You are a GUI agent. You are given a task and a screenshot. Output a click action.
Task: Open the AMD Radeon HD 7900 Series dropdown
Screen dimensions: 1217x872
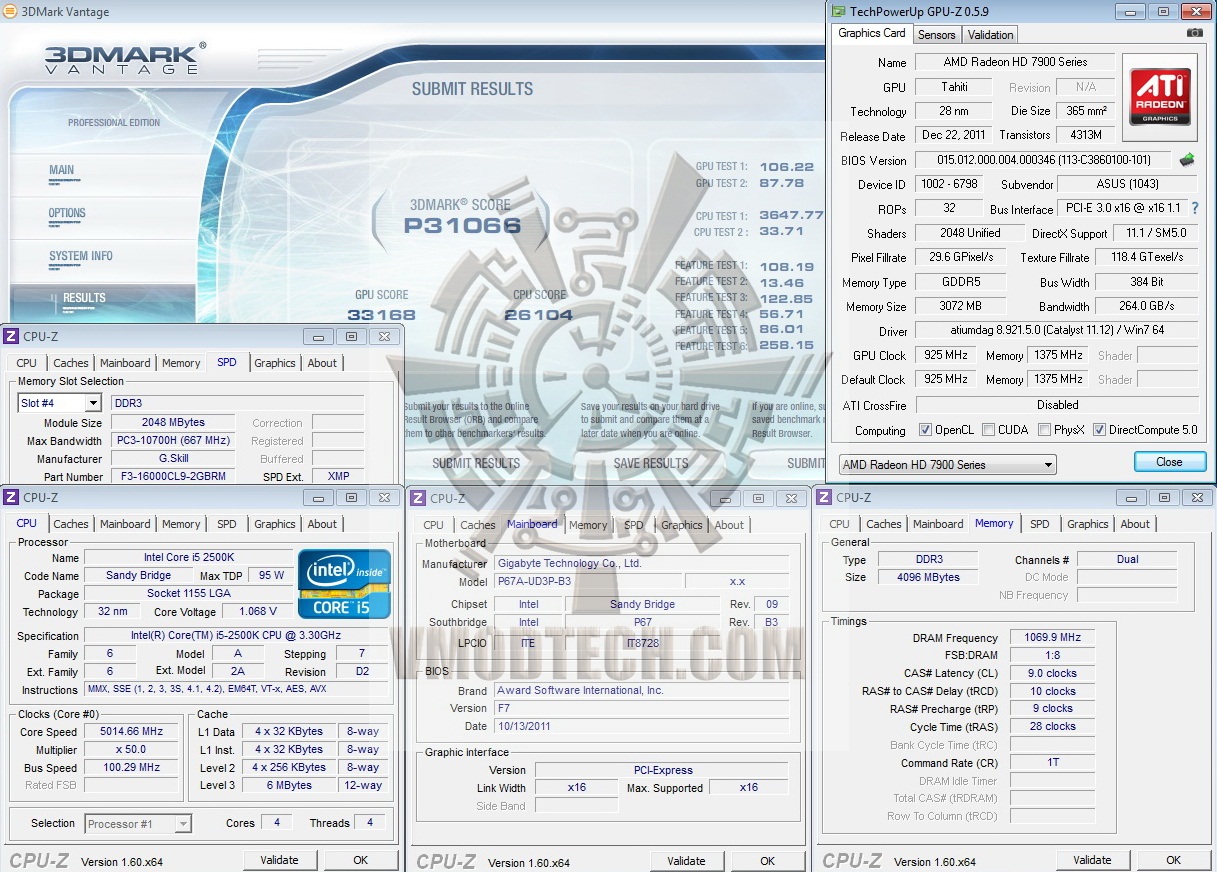[x=948, y=465]
